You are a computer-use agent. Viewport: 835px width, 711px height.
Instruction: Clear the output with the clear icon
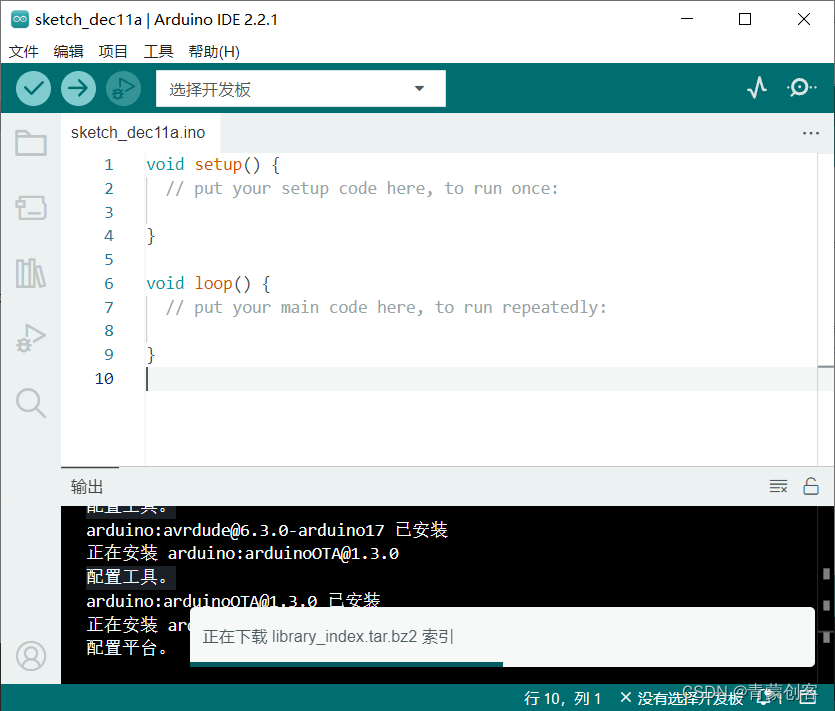coord(778,486)
